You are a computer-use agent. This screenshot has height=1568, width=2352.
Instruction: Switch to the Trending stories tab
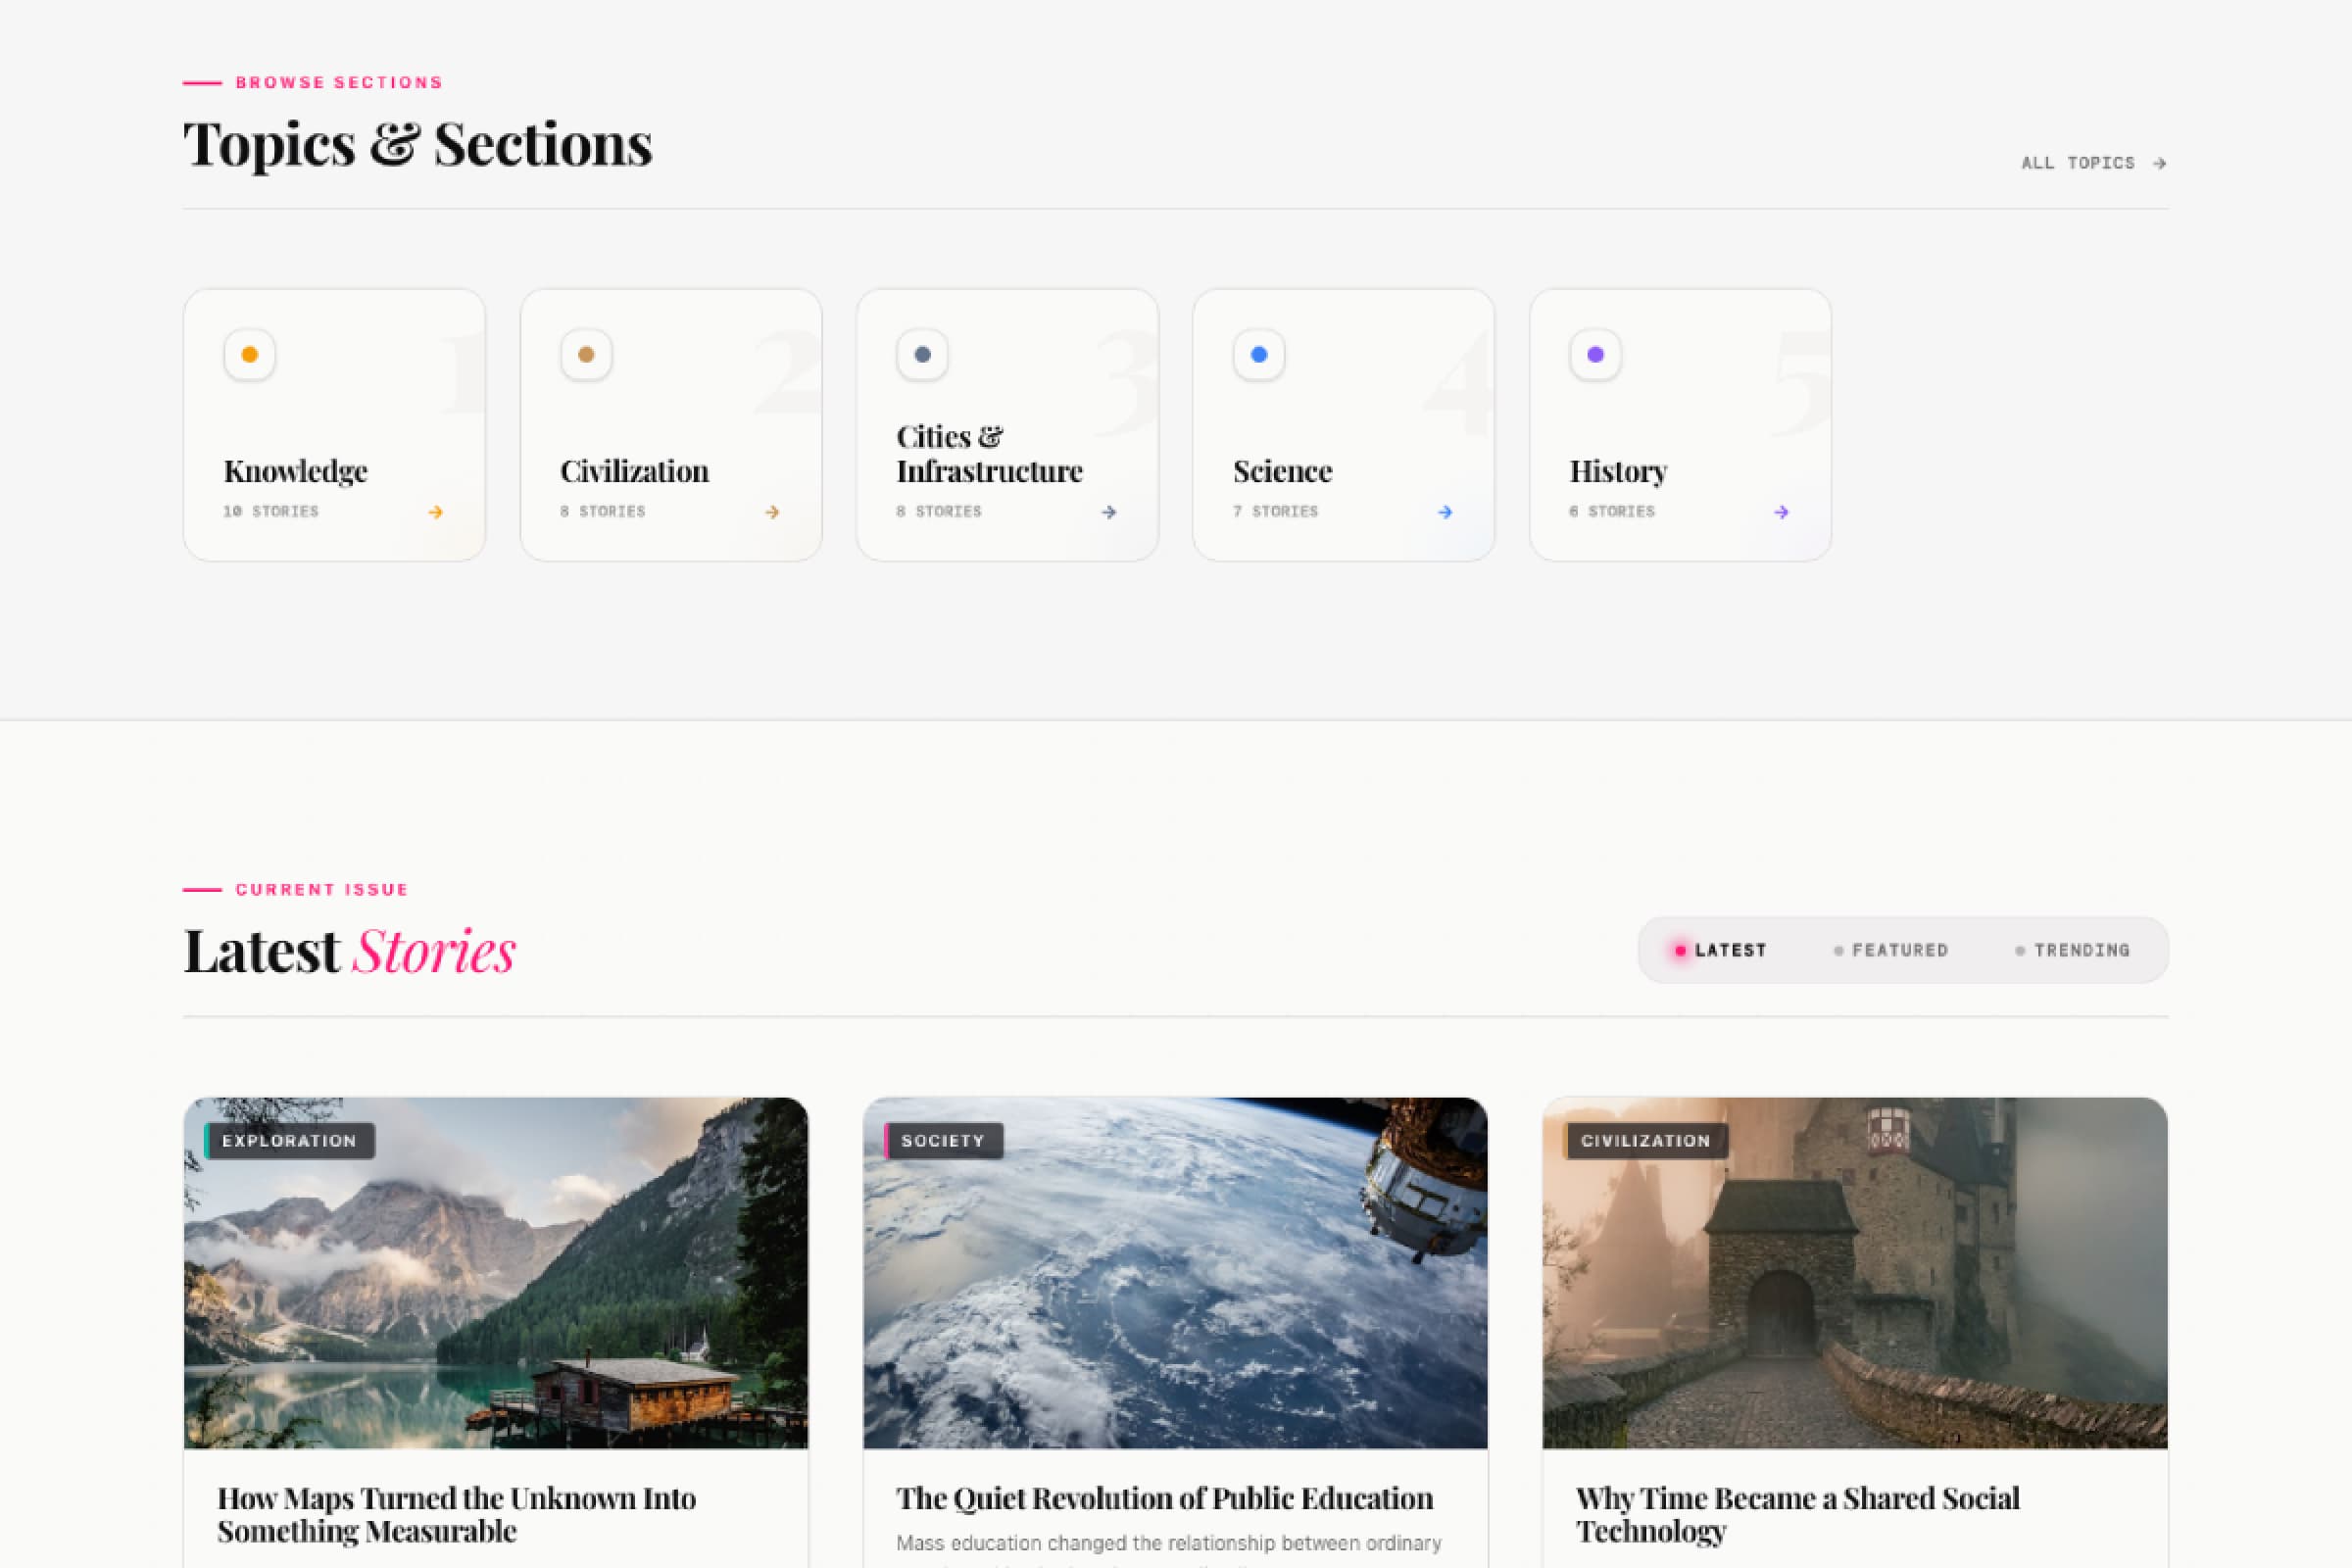coord(2072,950)
